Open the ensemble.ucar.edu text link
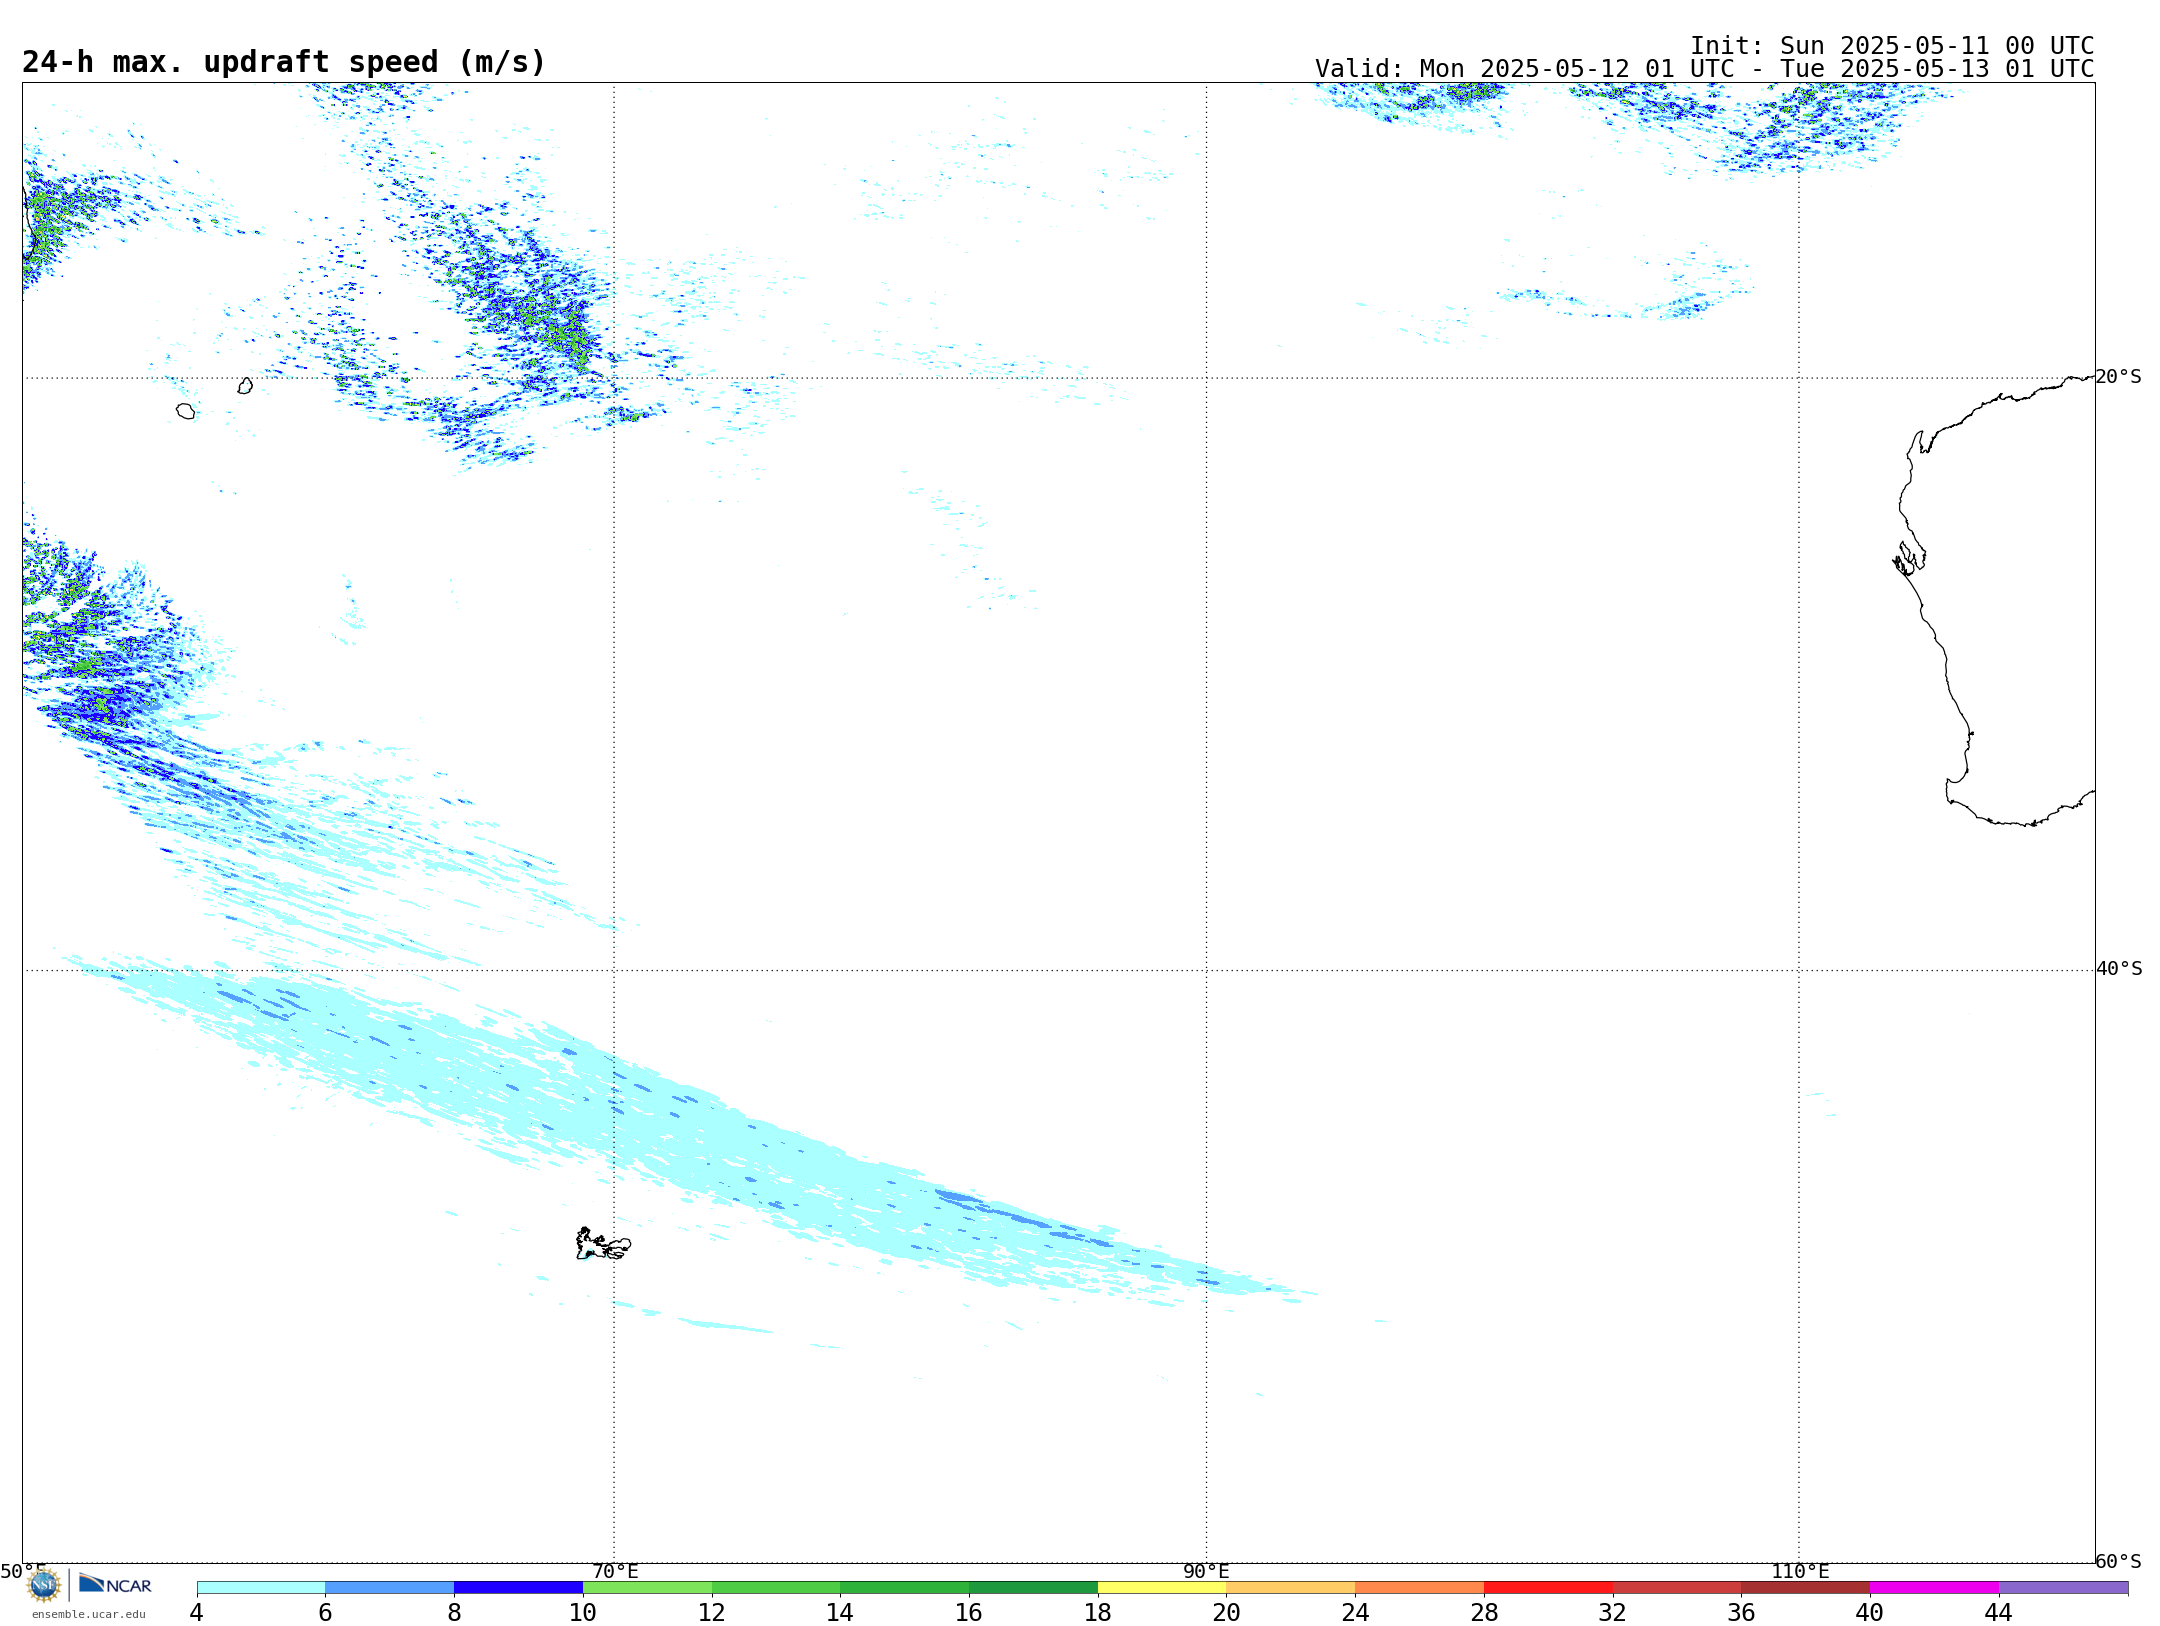The height and width of the screenshot is (1626, 2160). pos(89,1614)
